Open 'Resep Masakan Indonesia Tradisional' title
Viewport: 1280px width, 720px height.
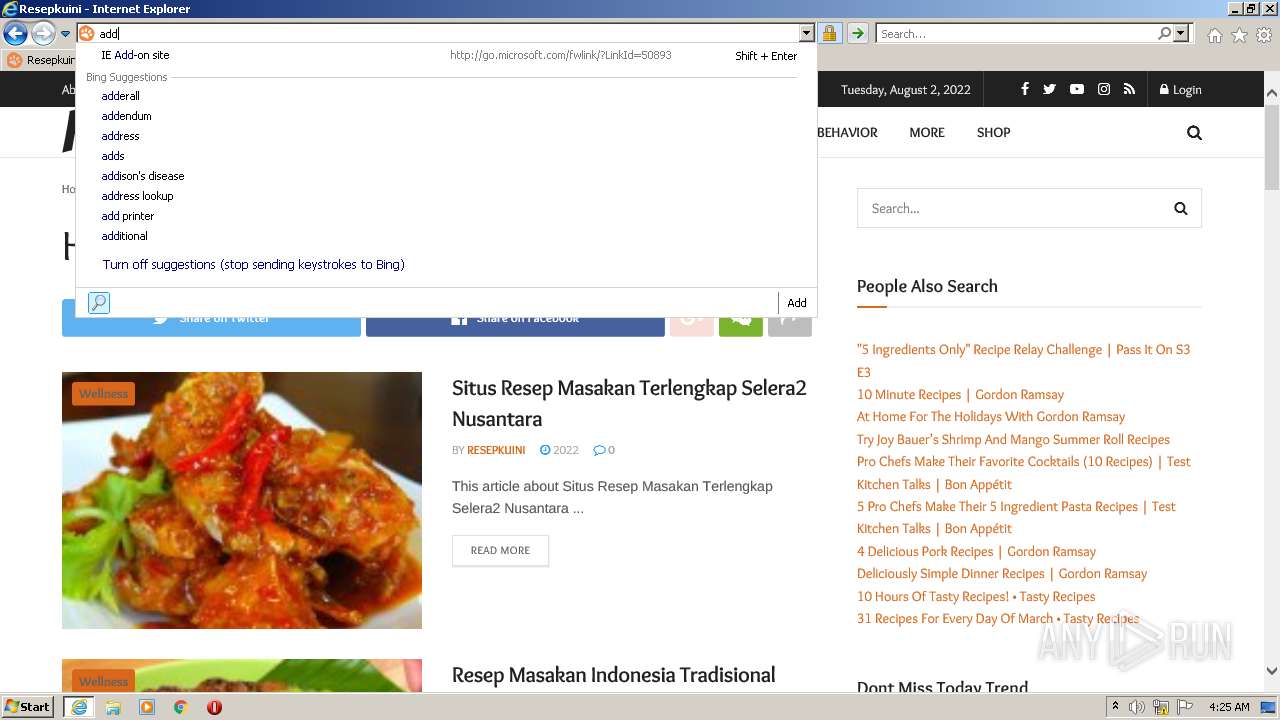point(614,675)
